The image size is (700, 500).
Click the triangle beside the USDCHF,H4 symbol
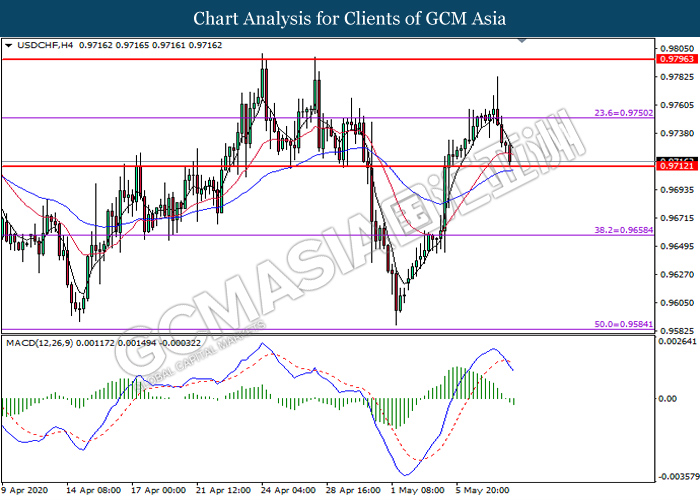click(x=9, y=46)
